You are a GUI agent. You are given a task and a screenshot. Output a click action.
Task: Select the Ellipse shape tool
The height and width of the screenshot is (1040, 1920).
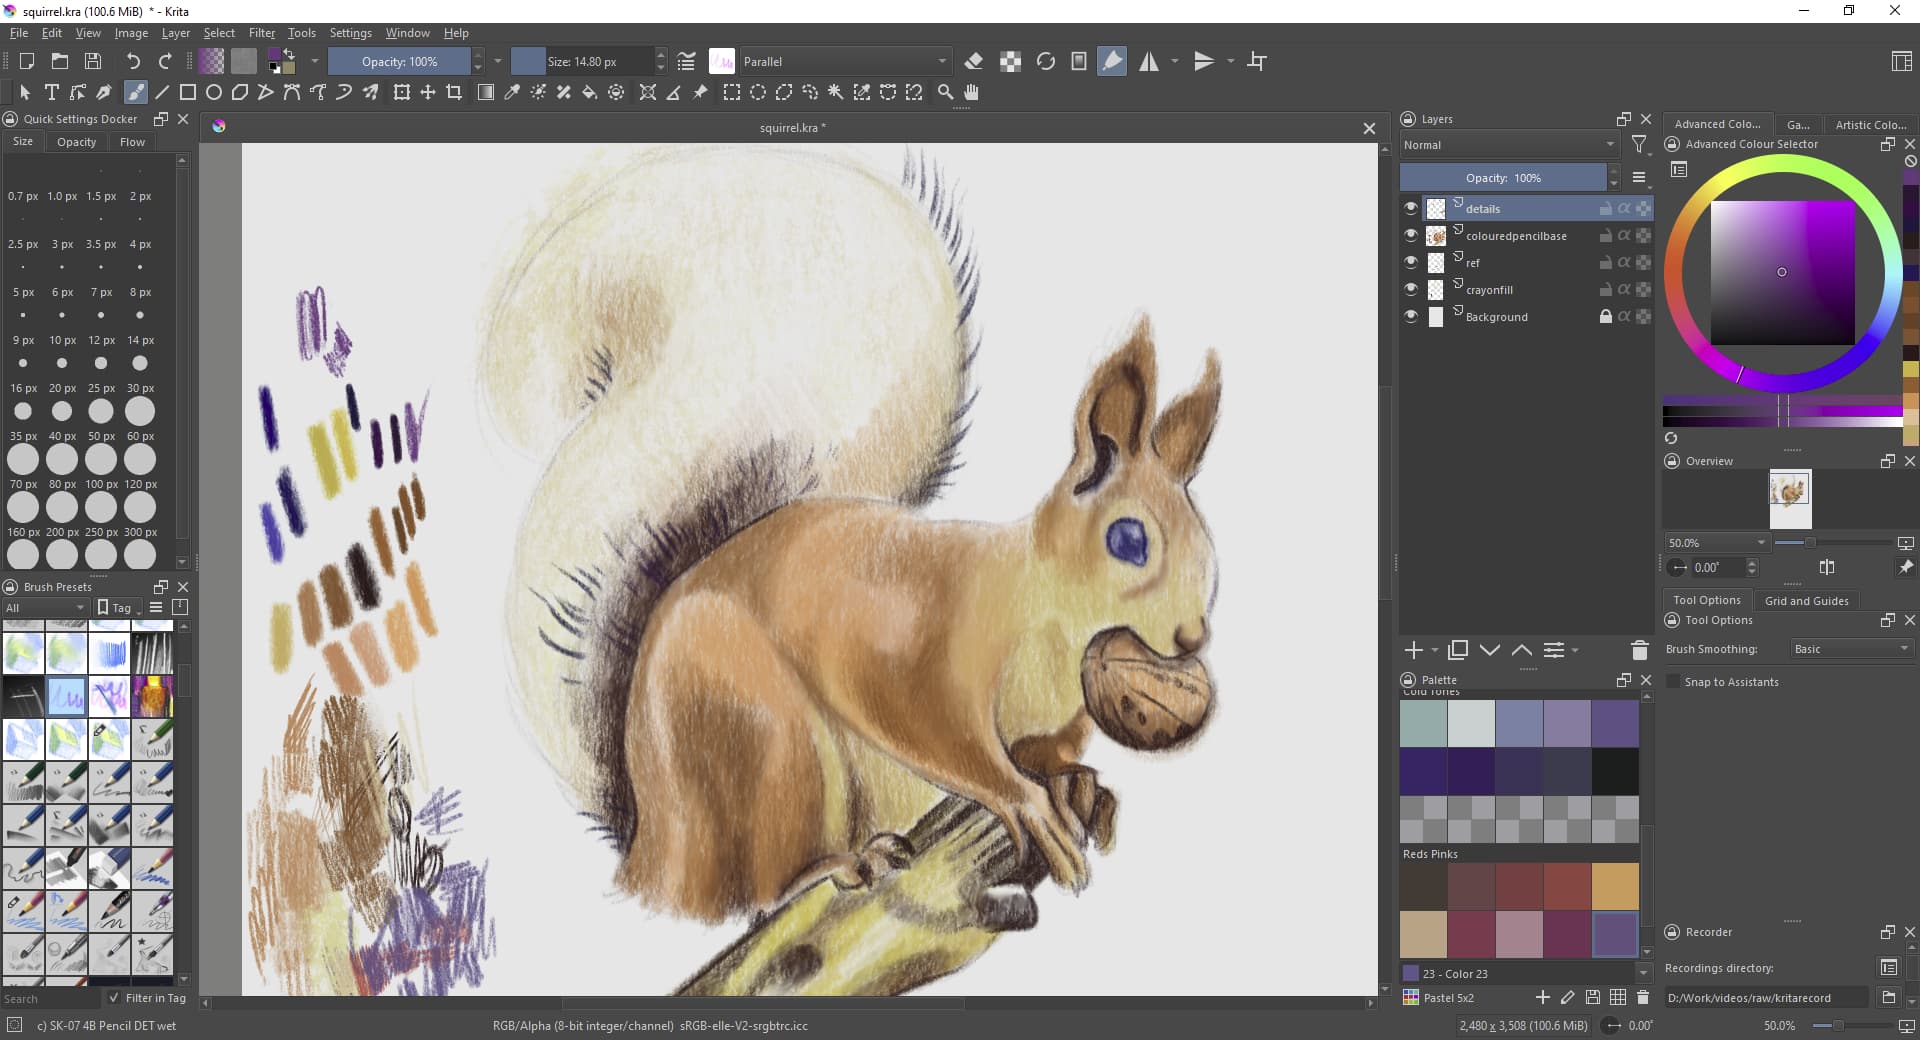coord(213,92)
